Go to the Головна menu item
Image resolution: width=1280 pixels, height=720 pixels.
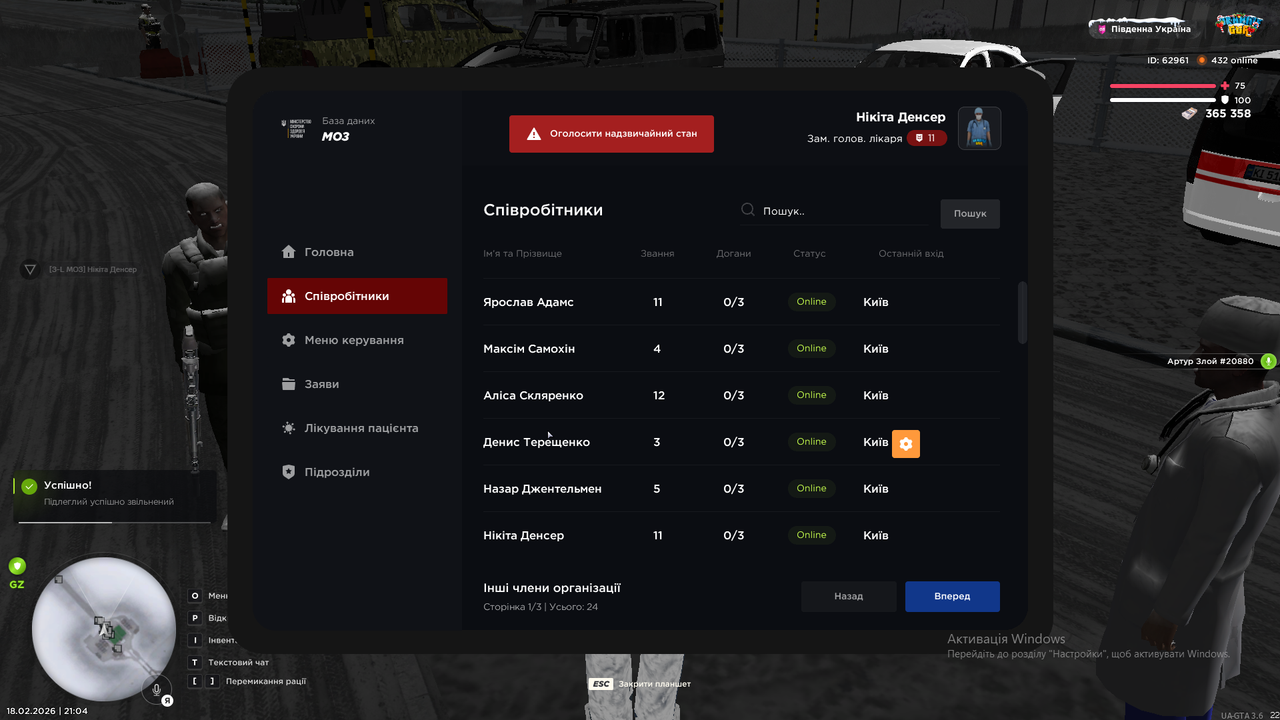(x=357, y=252)
